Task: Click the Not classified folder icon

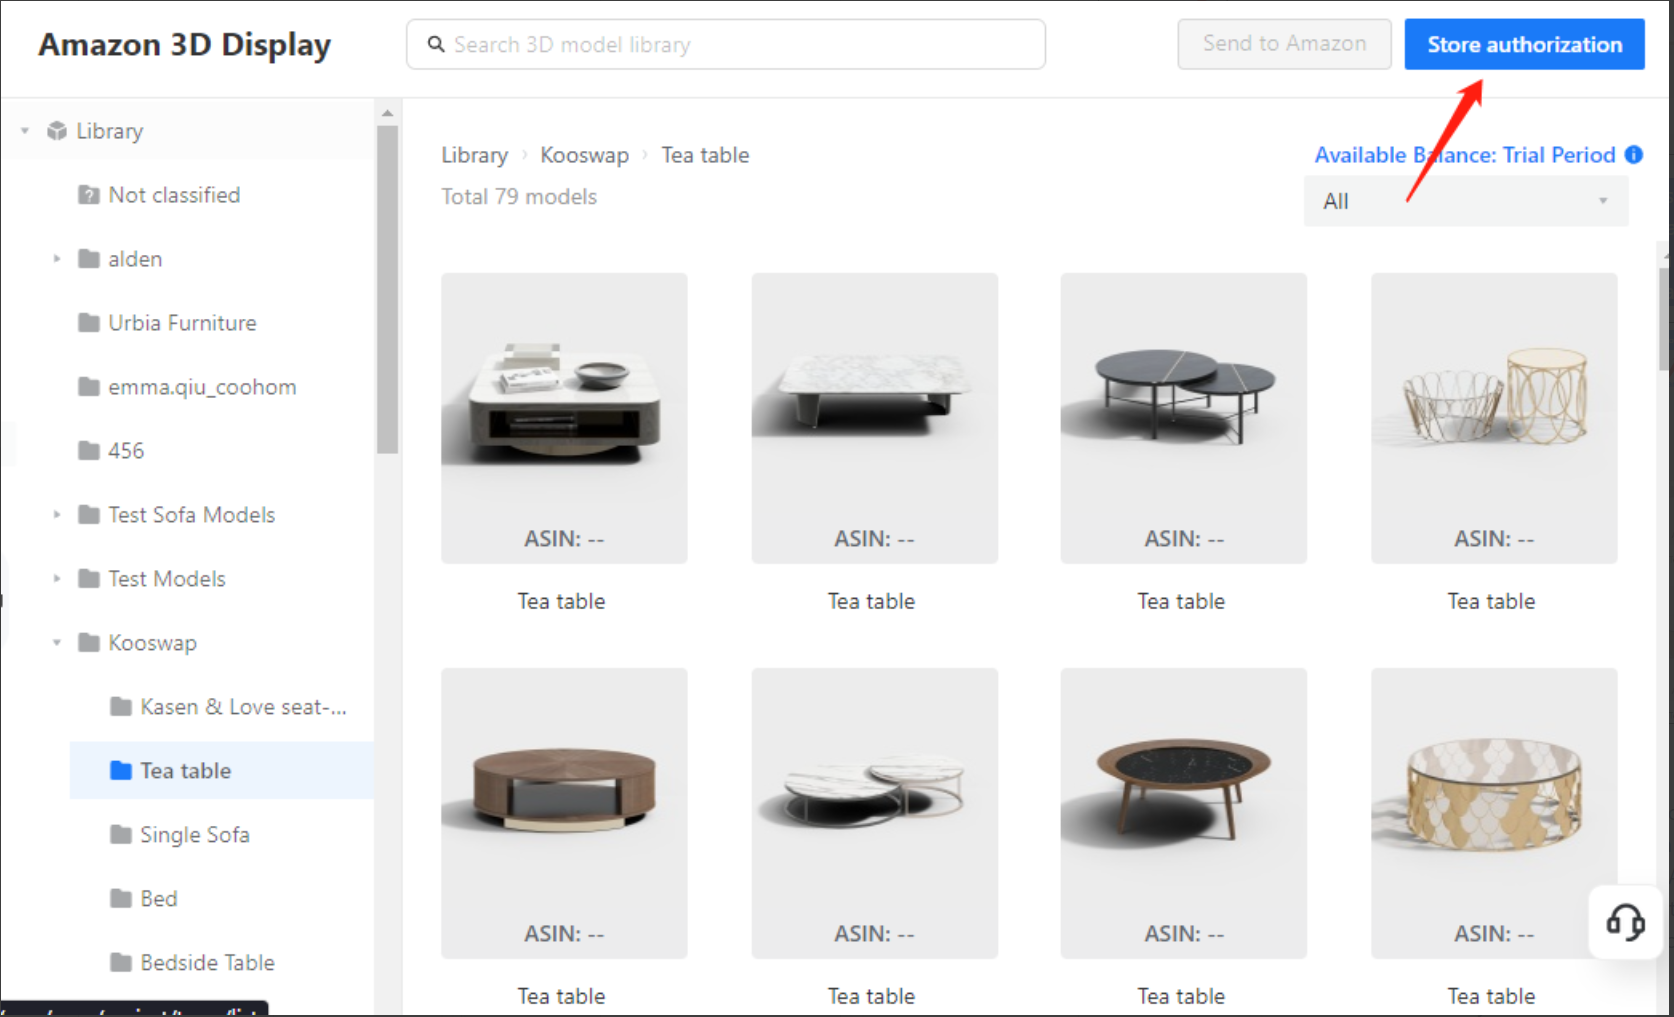Action: tap(89, 195)
